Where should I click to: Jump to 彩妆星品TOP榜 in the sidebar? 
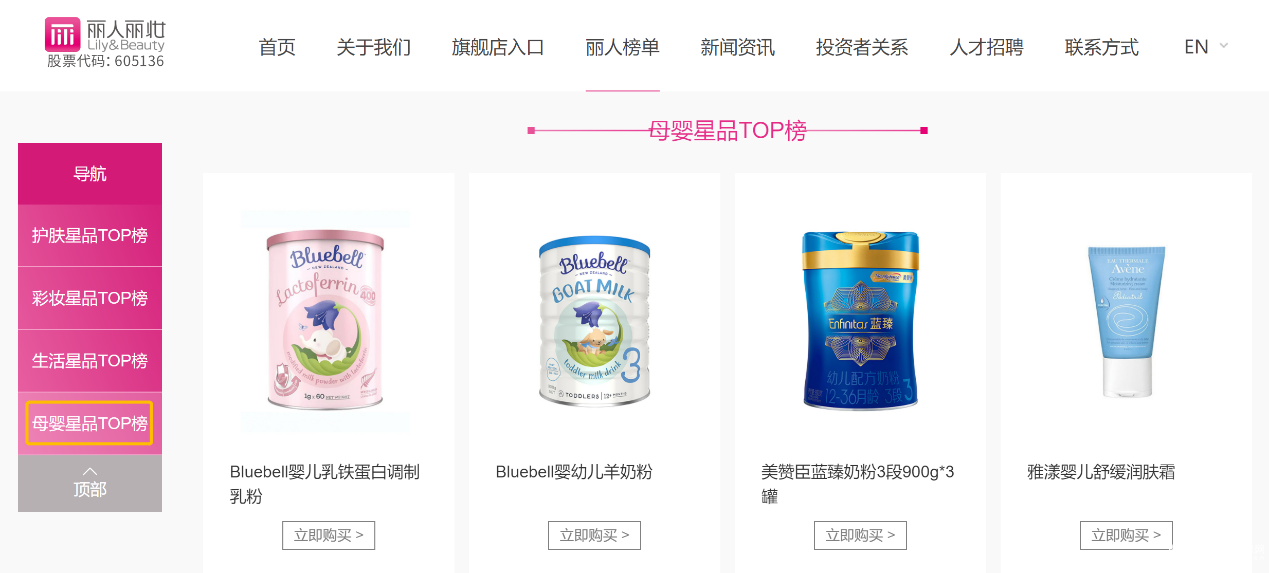[90, 298]
